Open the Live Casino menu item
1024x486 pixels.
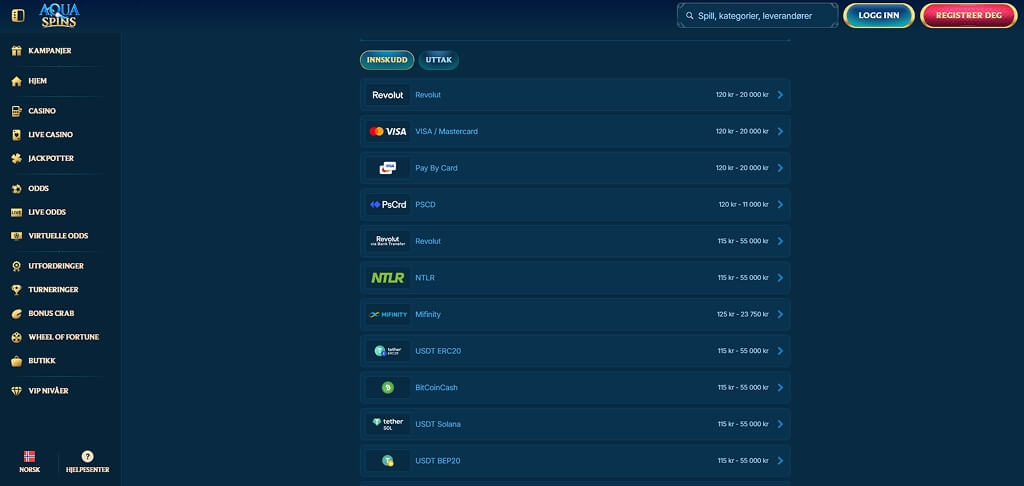click(x=50, y=135)
